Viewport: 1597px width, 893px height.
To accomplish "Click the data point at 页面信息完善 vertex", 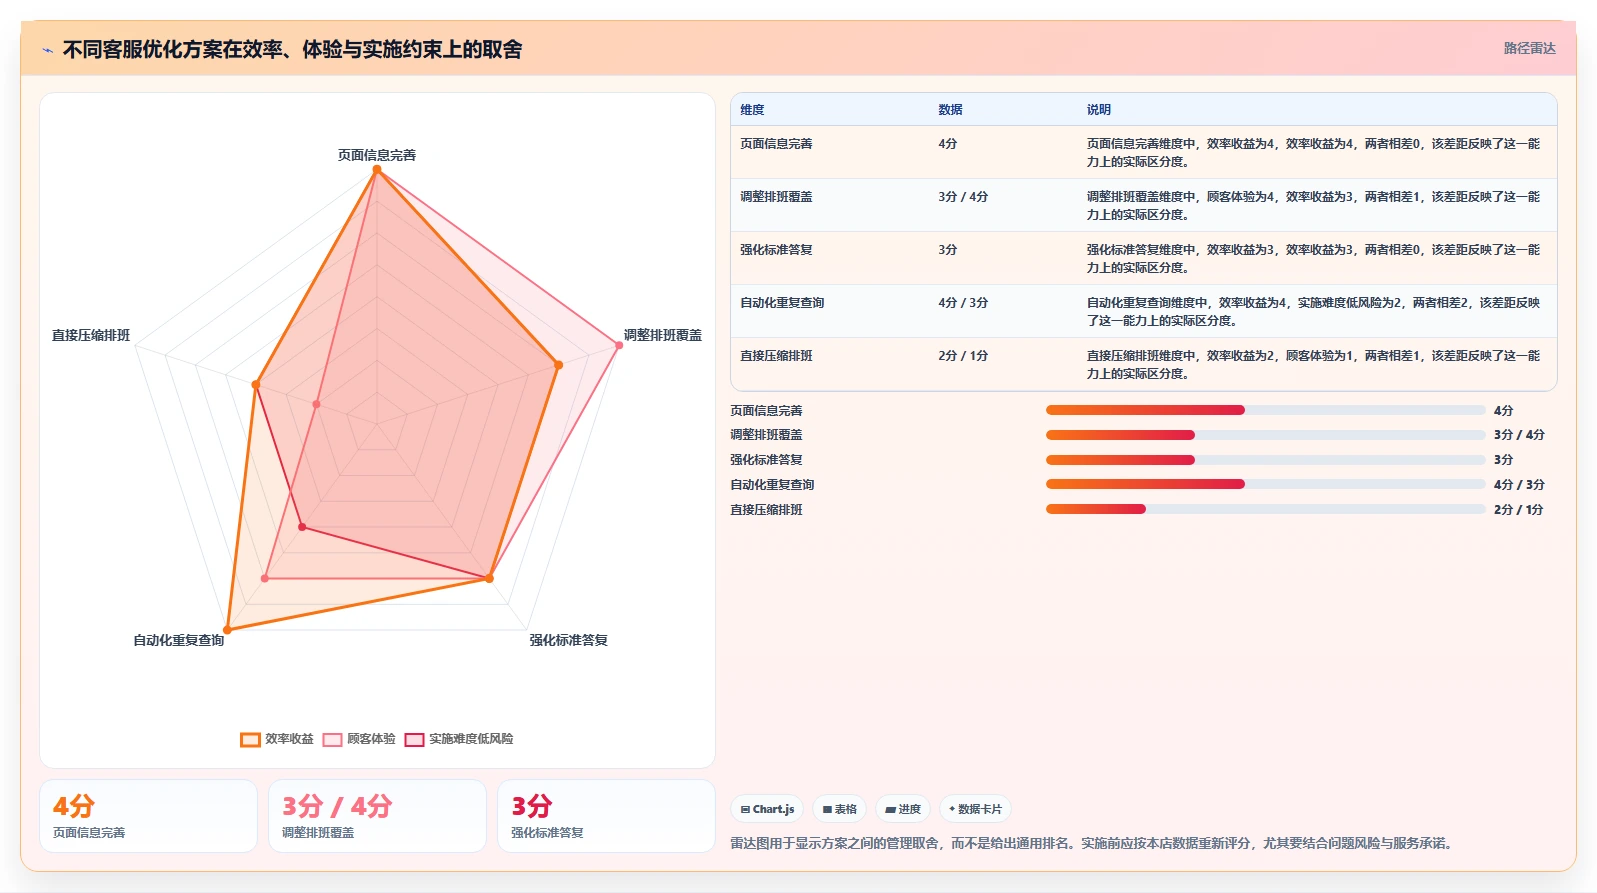I will (x=377, y=170).
